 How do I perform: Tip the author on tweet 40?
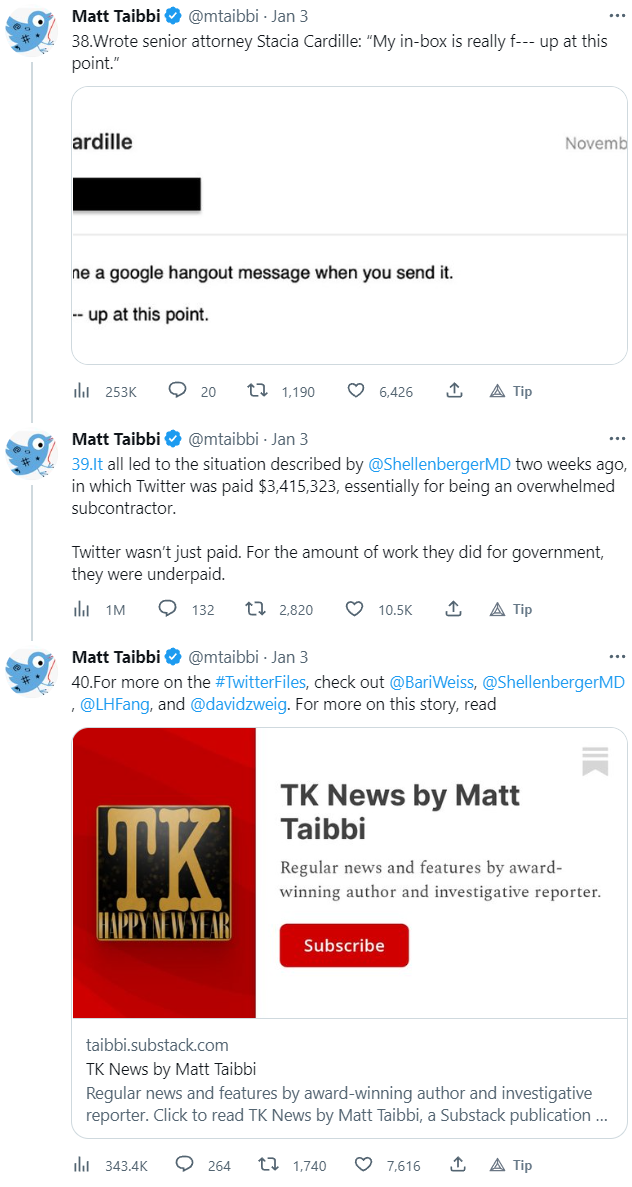click(x=511, y=1165)
